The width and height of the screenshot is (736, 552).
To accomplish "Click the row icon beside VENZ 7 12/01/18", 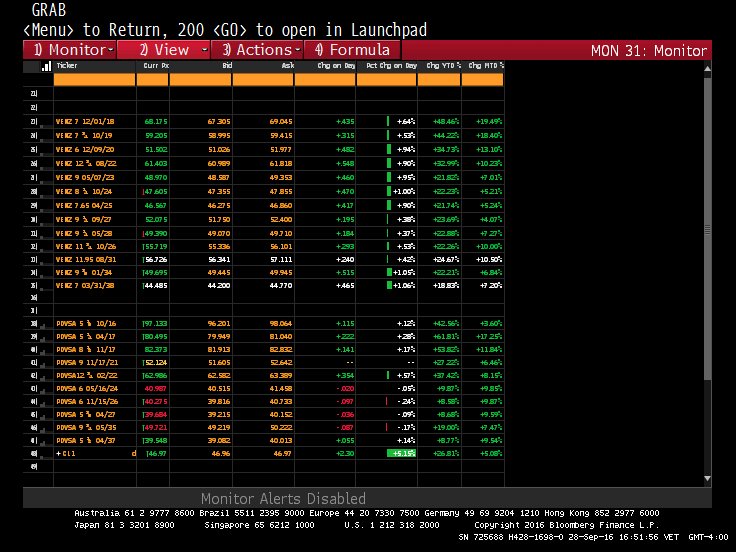I will pyautogui.click(x=33, y=121).
